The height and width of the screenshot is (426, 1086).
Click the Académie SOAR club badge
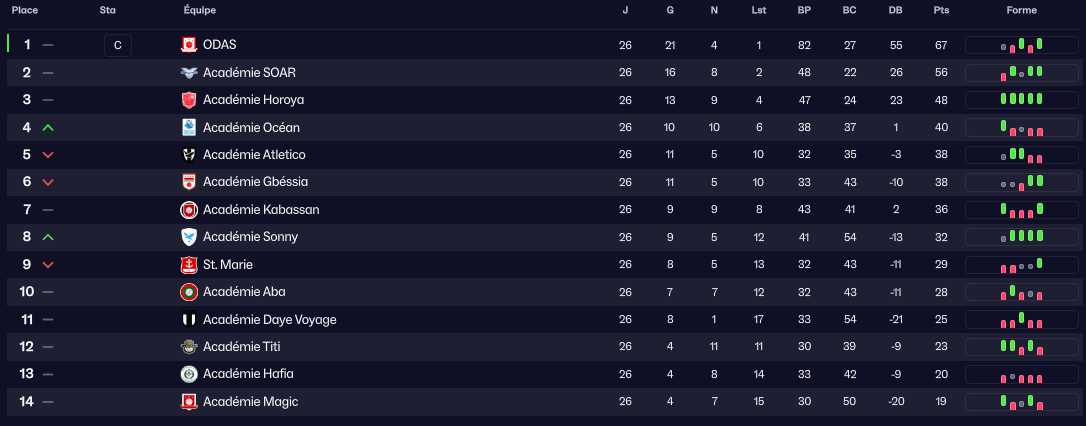pyautogui.click(x=188, y=73)
